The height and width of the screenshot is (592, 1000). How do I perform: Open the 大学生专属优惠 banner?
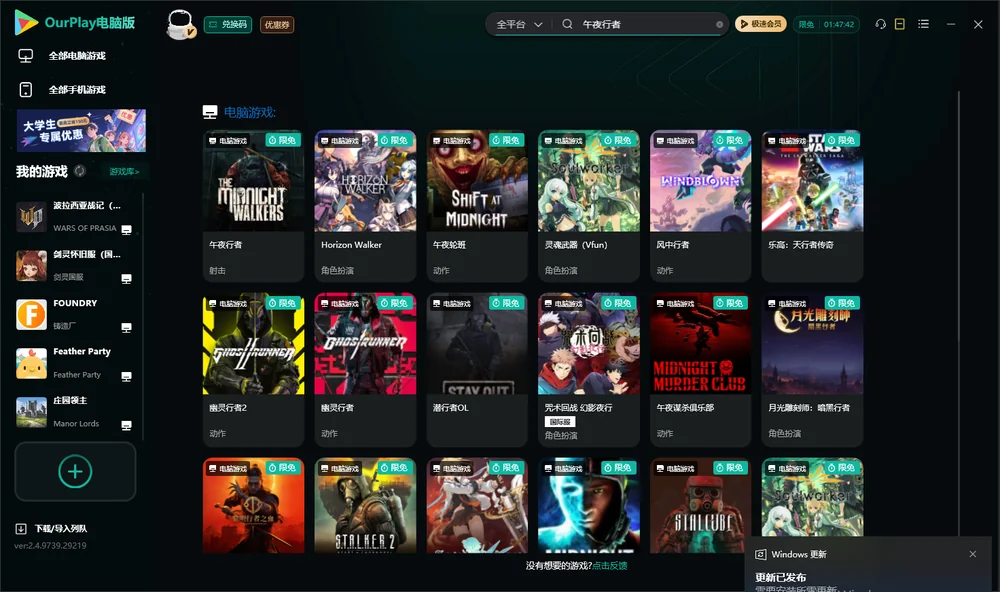(x=81, y=131)
